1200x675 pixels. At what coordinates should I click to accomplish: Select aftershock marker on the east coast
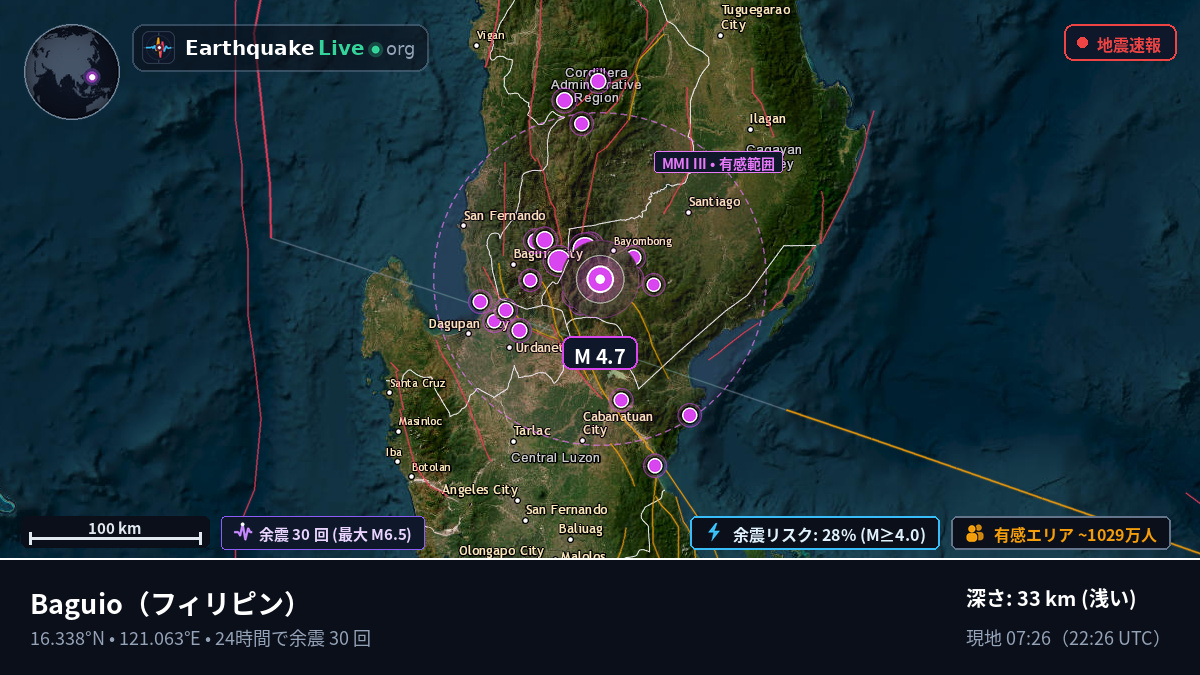click(689, 415)
